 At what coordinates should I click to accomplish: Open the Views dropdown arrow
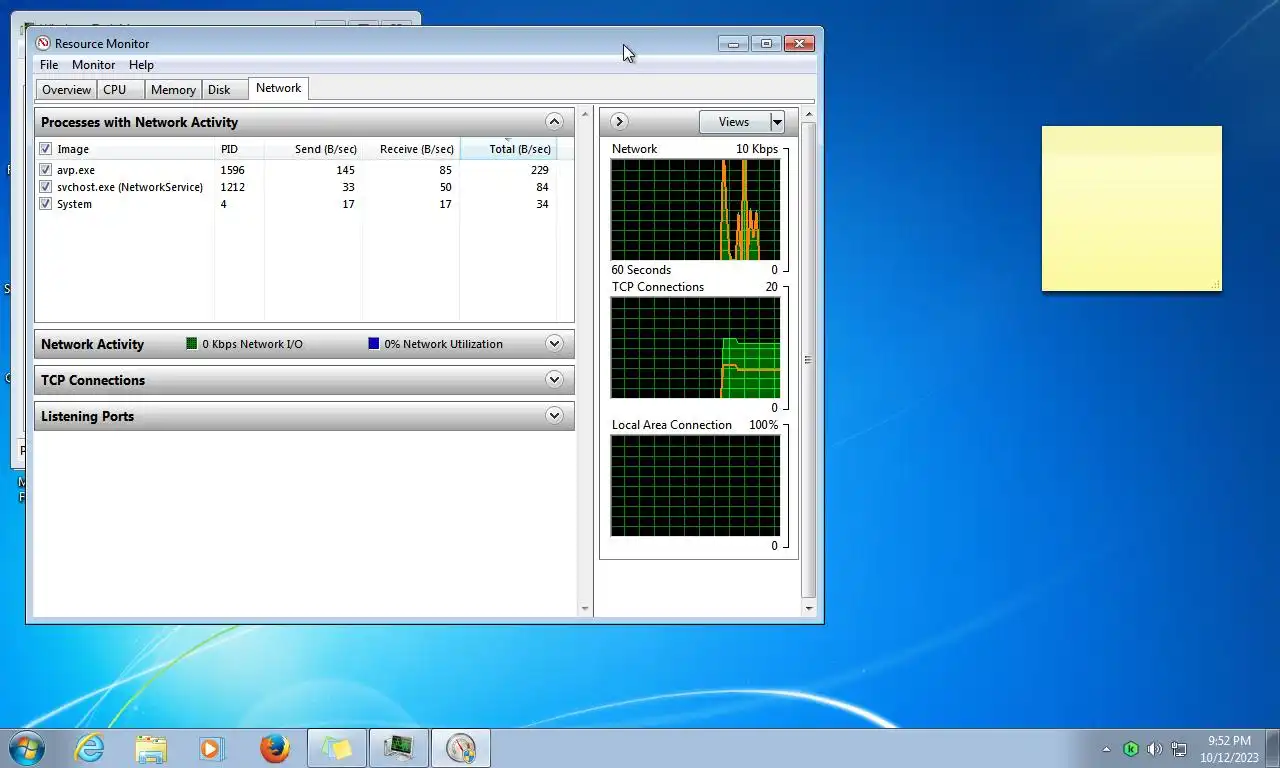click(x=777, y=122)
